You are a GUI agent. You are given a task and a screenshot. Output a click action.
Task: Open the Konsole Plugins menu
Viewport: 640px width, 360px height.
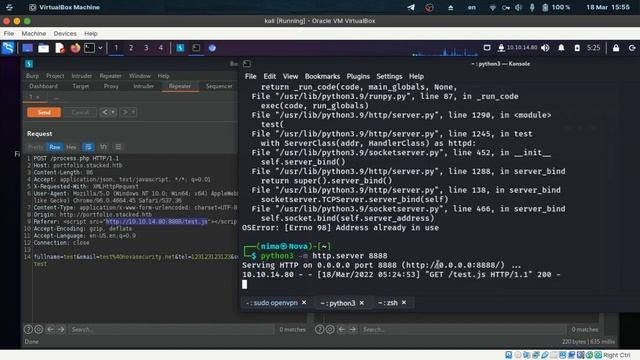tap(358, 76)
